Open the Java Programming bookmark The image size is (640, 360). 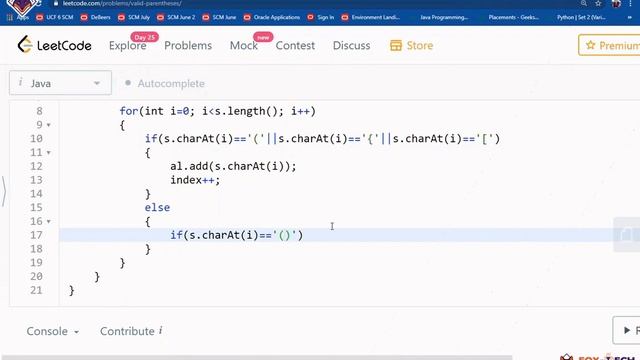444,18
